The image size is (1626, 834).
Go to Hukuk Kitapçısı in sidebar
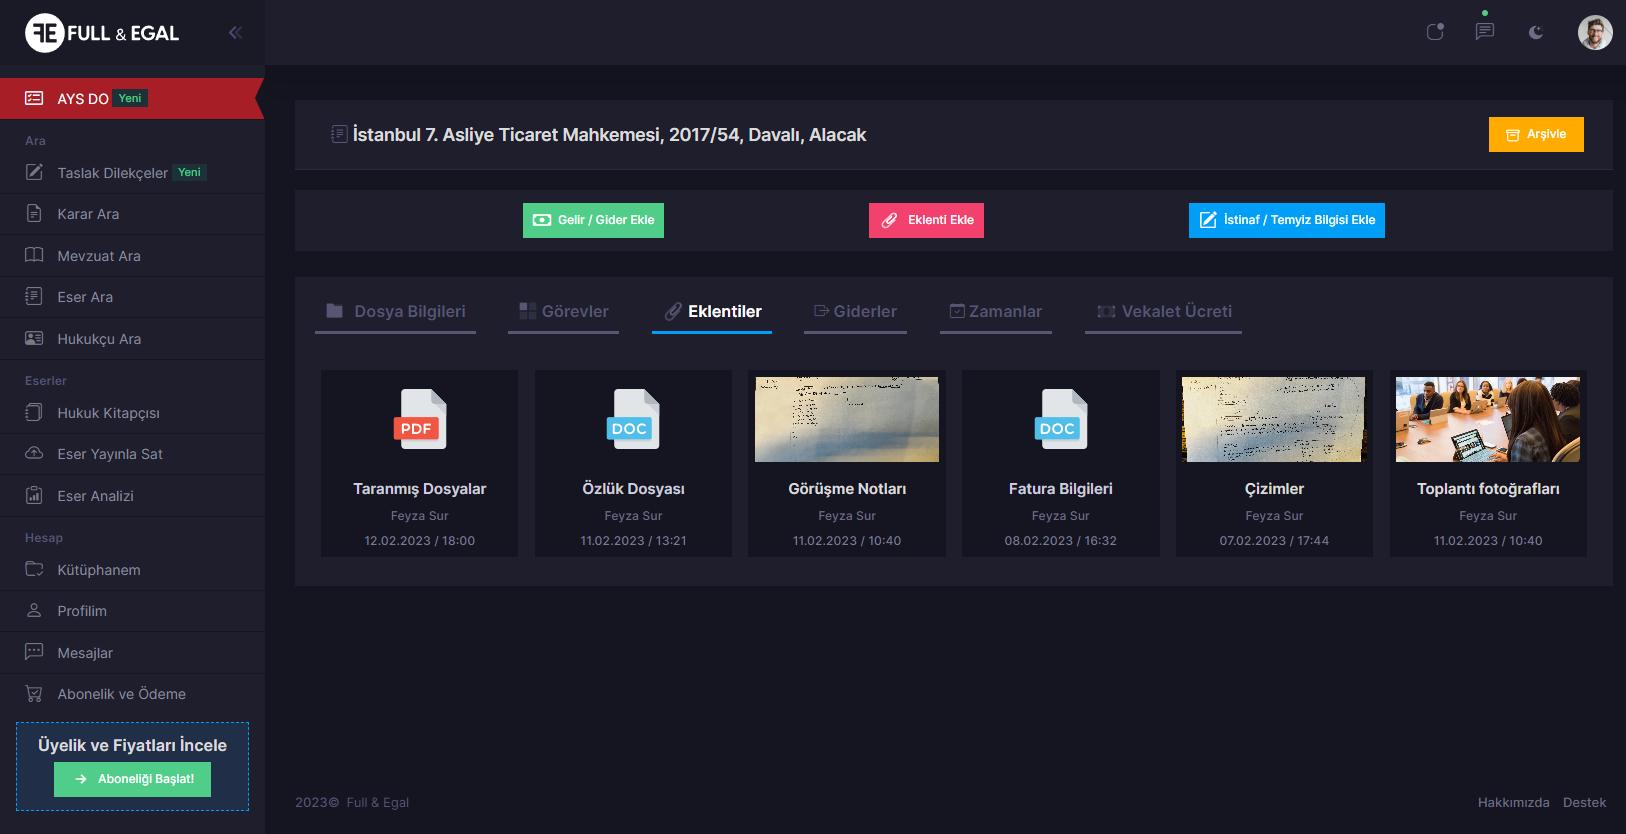pyautogui.click(x=108, y=413)
